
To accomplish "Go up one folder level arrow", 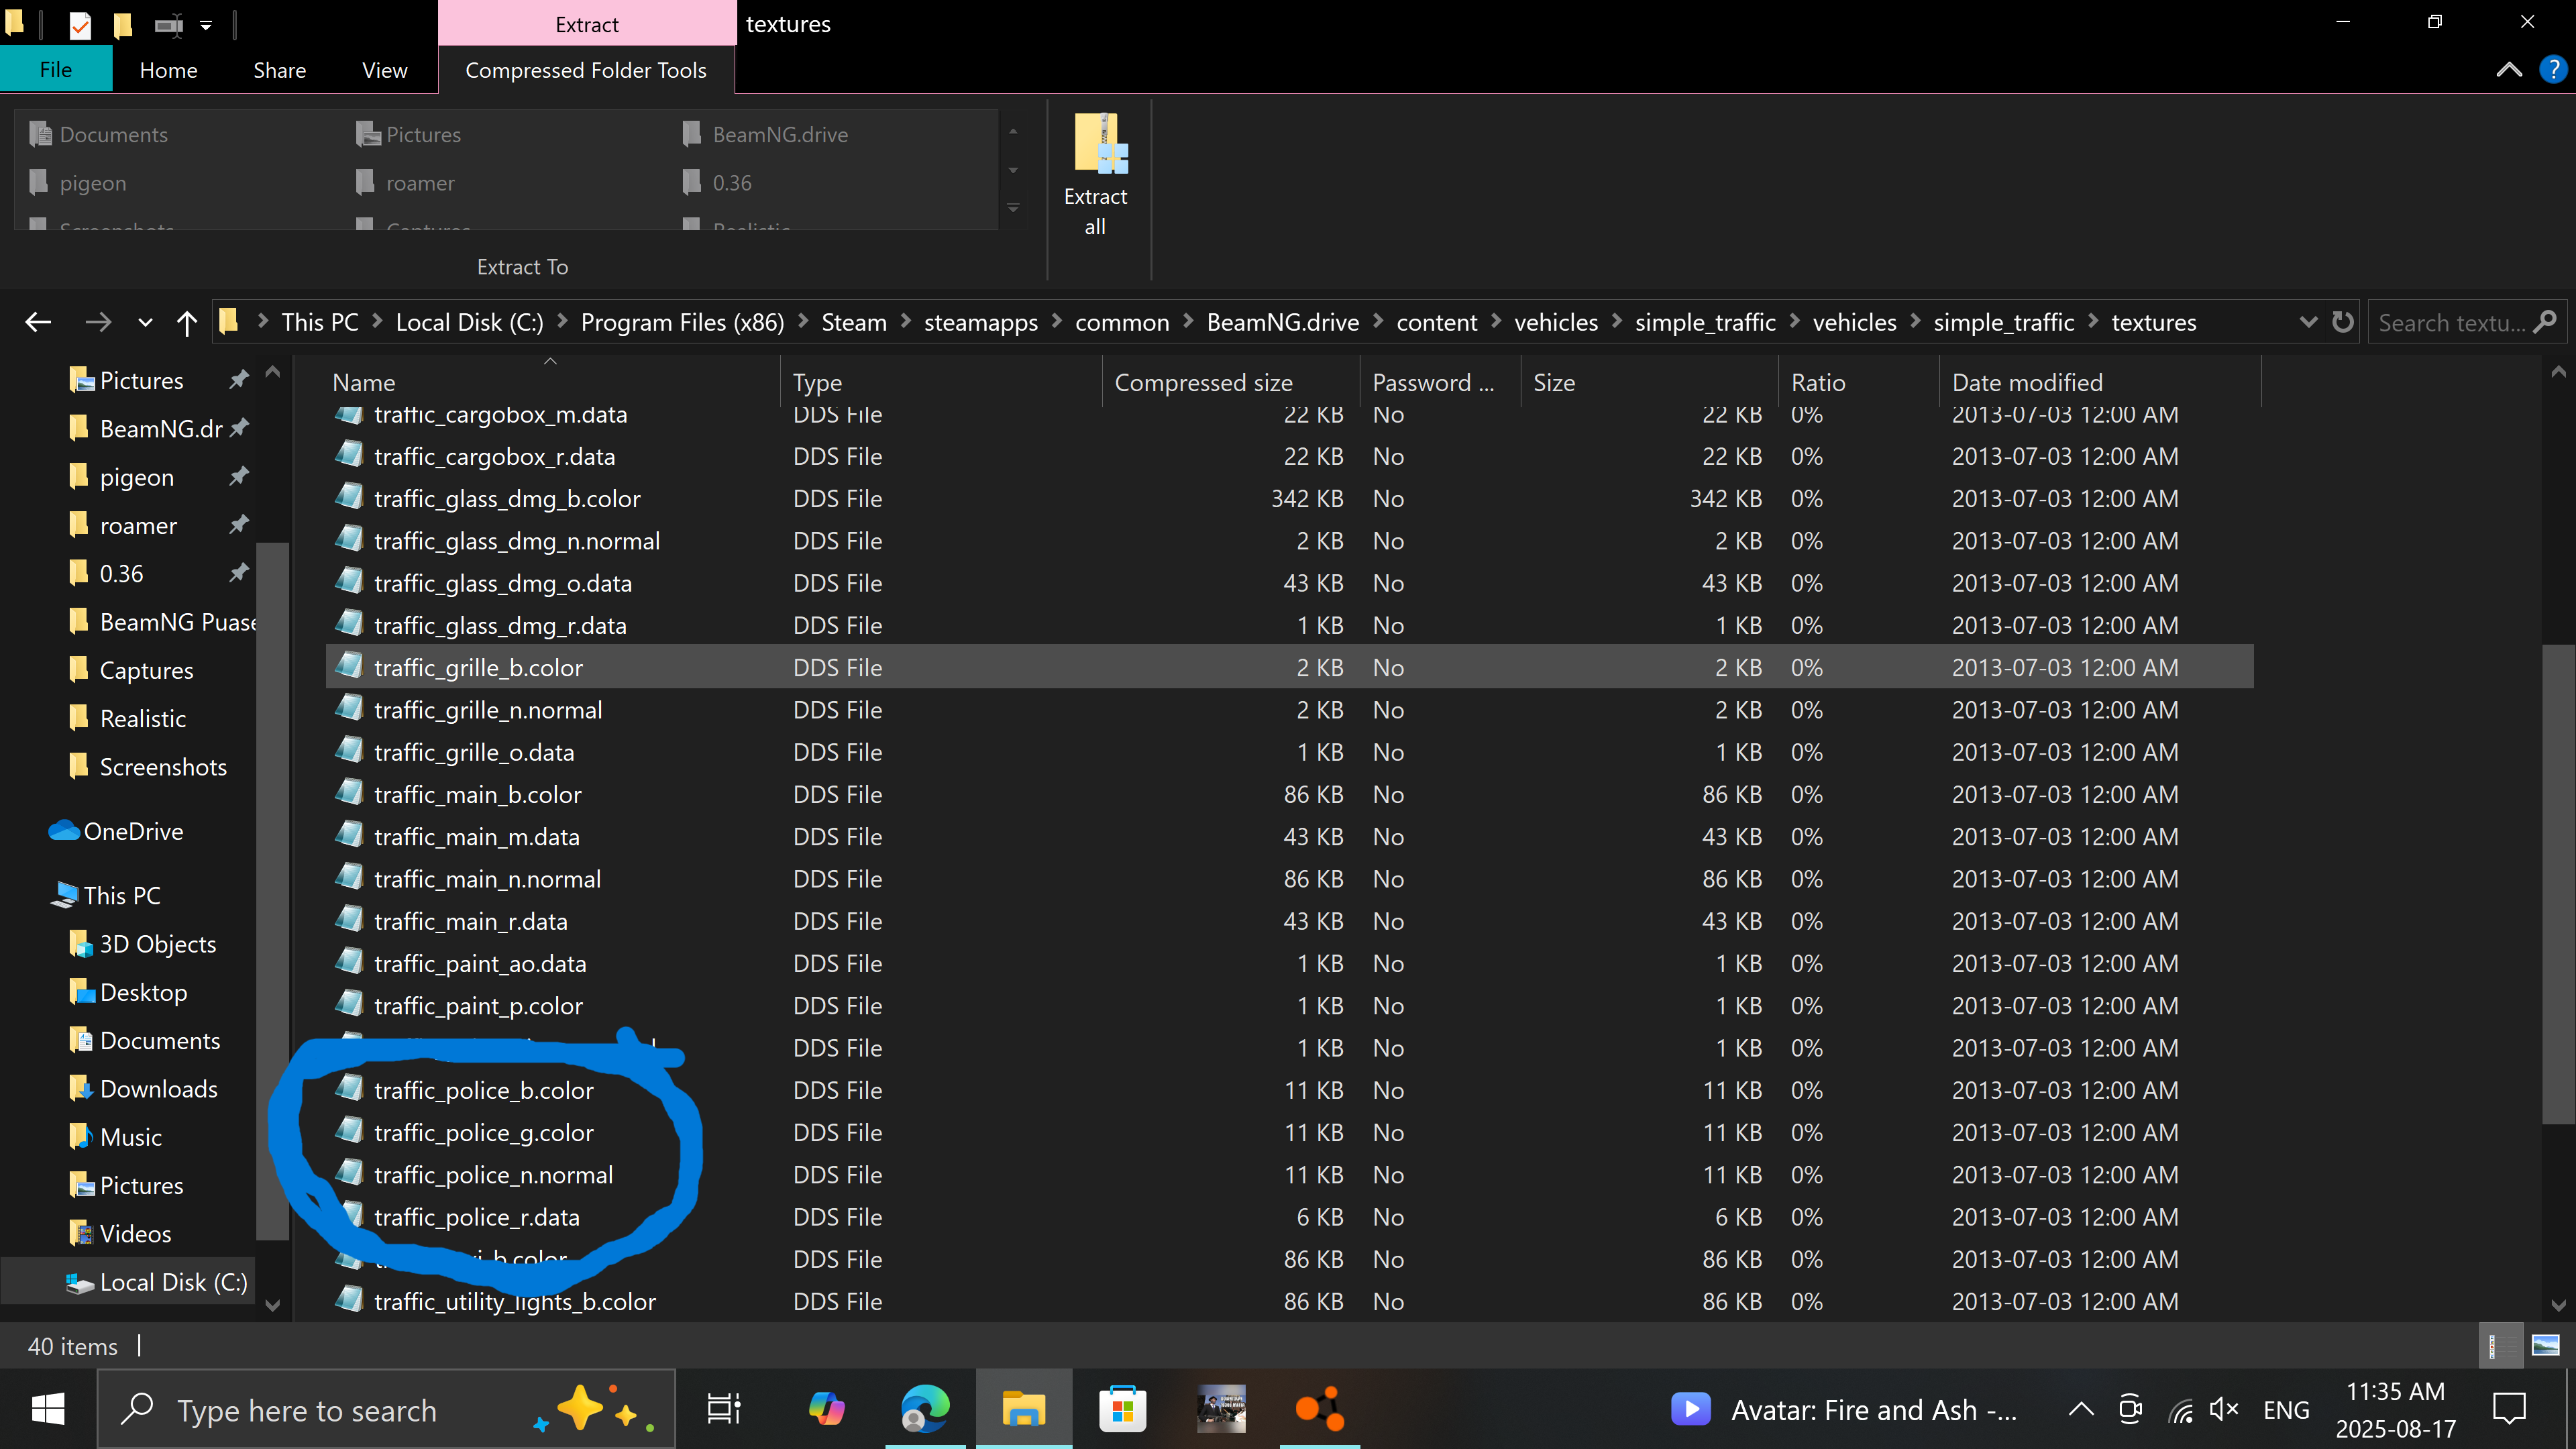I will pyautogui.click(x=187, y=322).
